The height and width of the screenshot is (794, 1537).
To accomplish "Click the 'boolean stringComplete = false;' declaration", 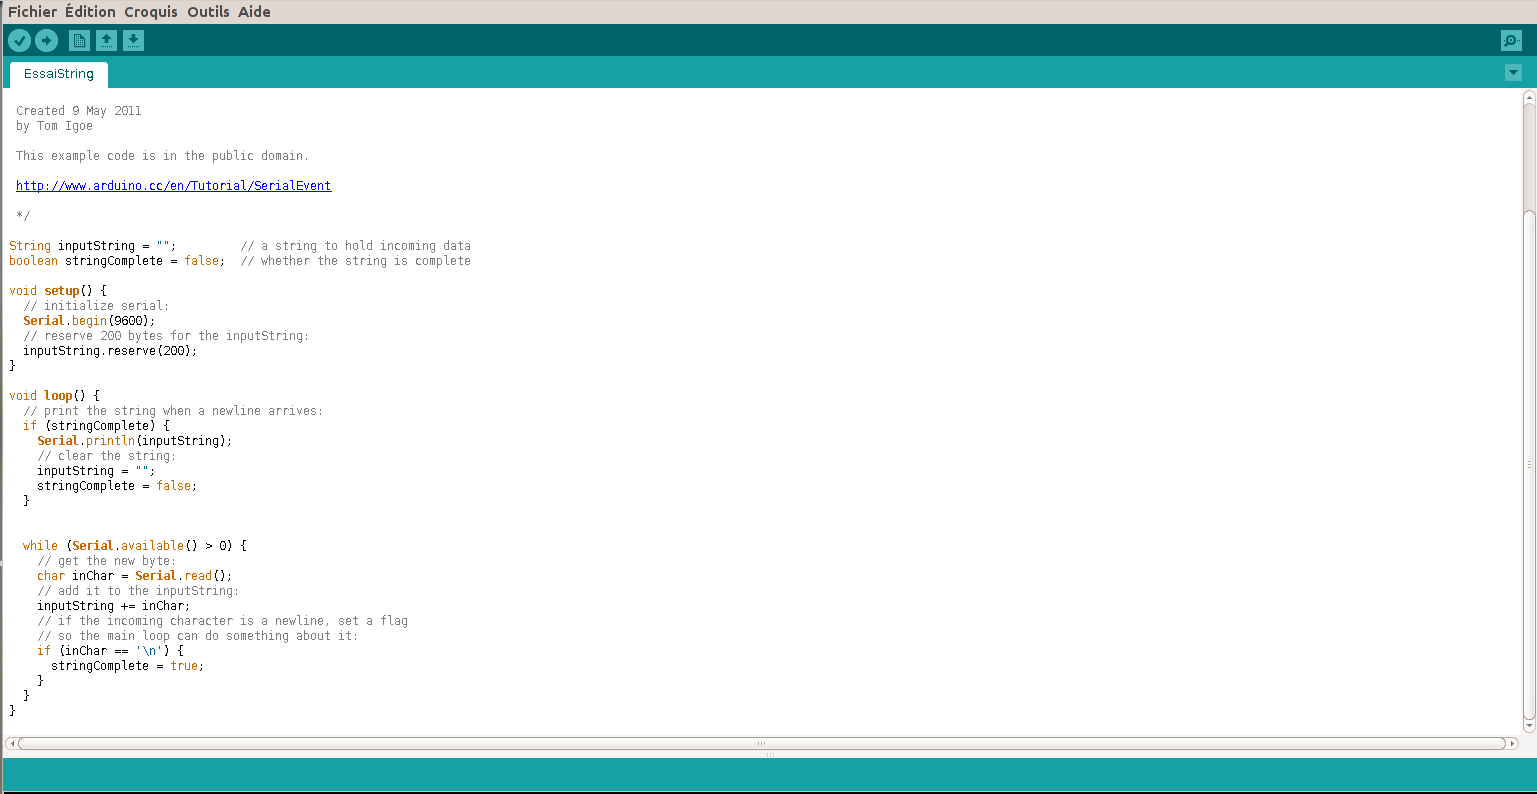I will pyautogui.click(x=117, y=261).
